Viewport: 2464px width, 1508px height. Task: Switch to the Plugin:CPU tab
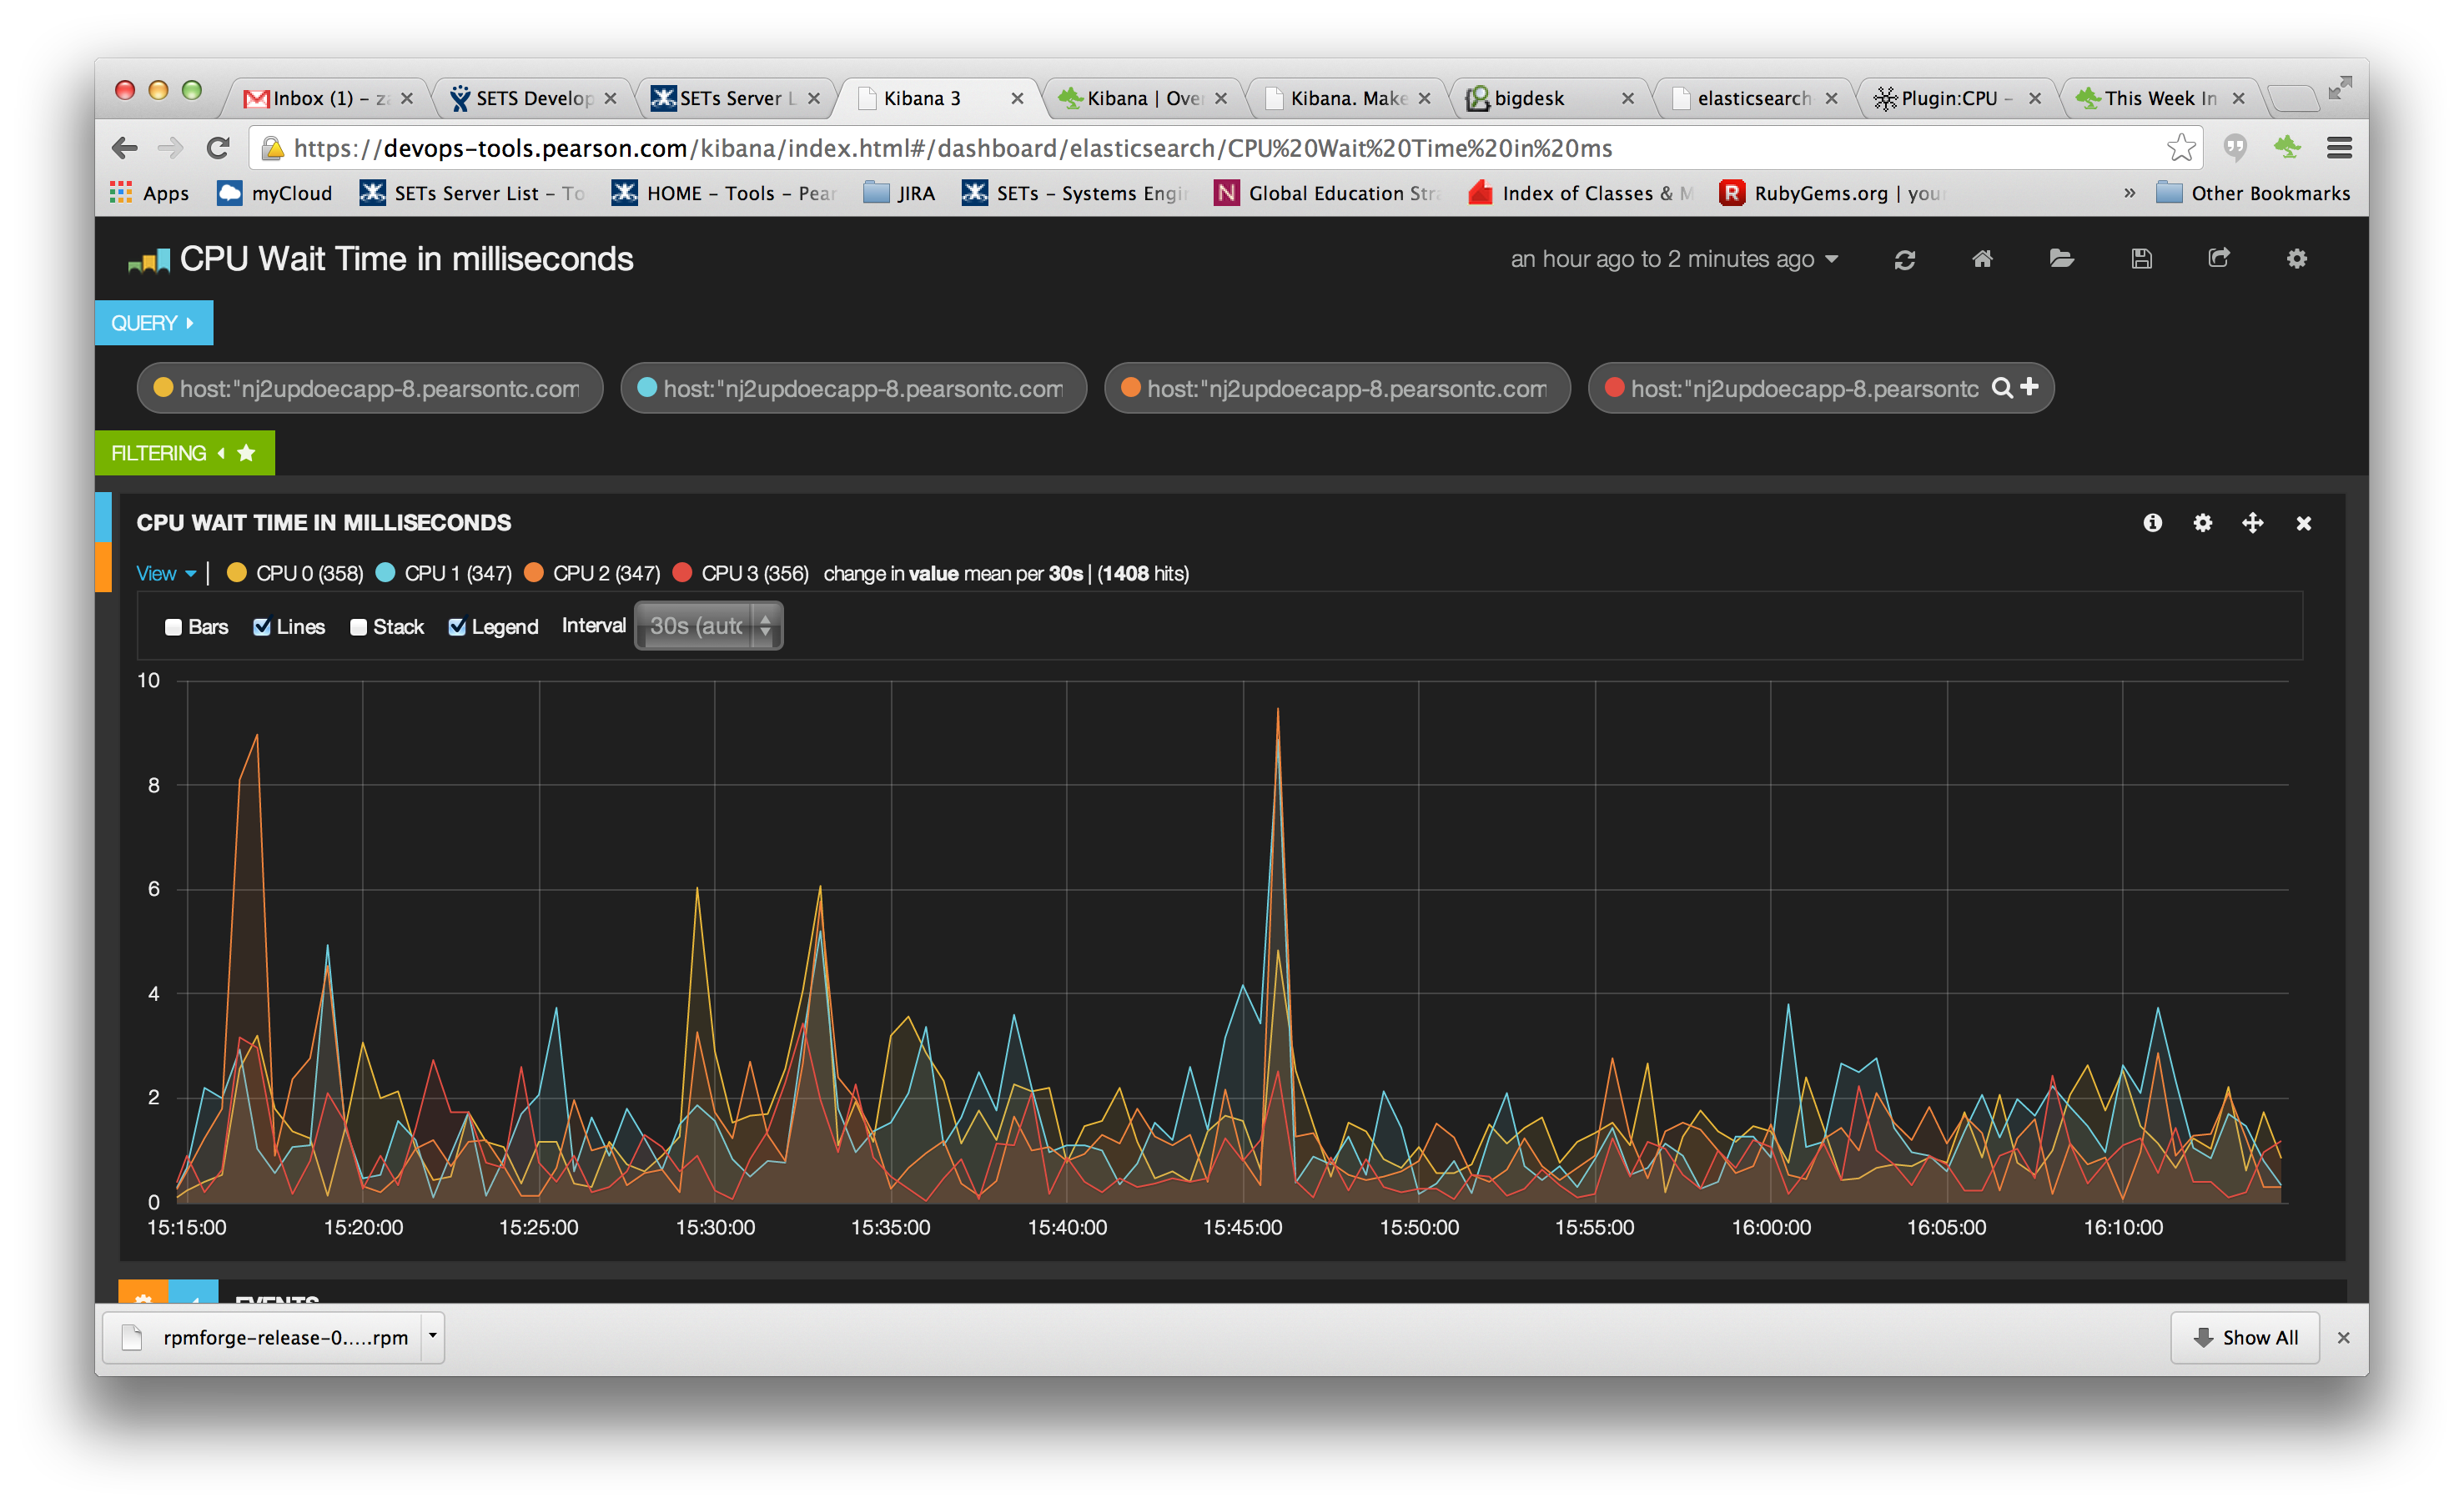coord(1956,98)
